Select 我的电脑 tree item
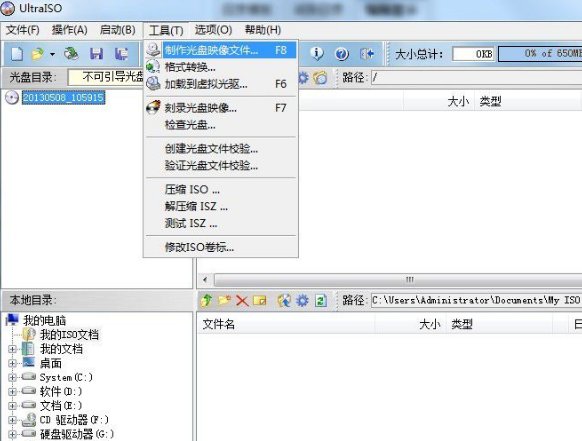582x441 pixels. (44, 320)
